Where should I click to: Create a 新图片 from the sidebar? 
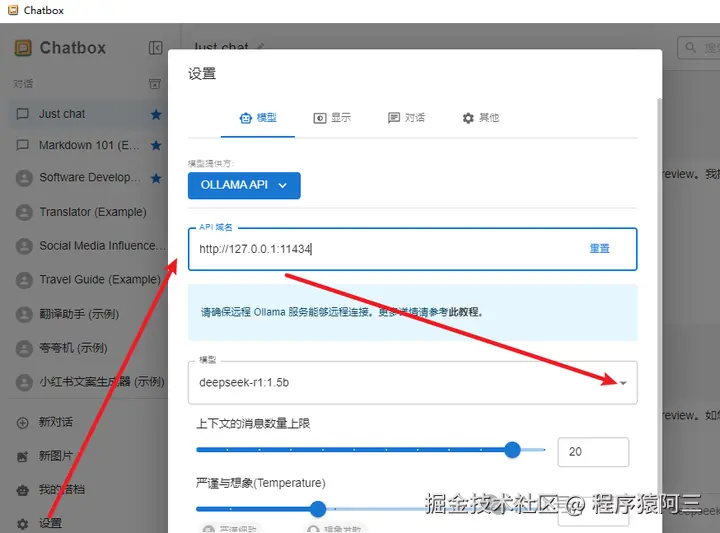click(x=87, y=456)
